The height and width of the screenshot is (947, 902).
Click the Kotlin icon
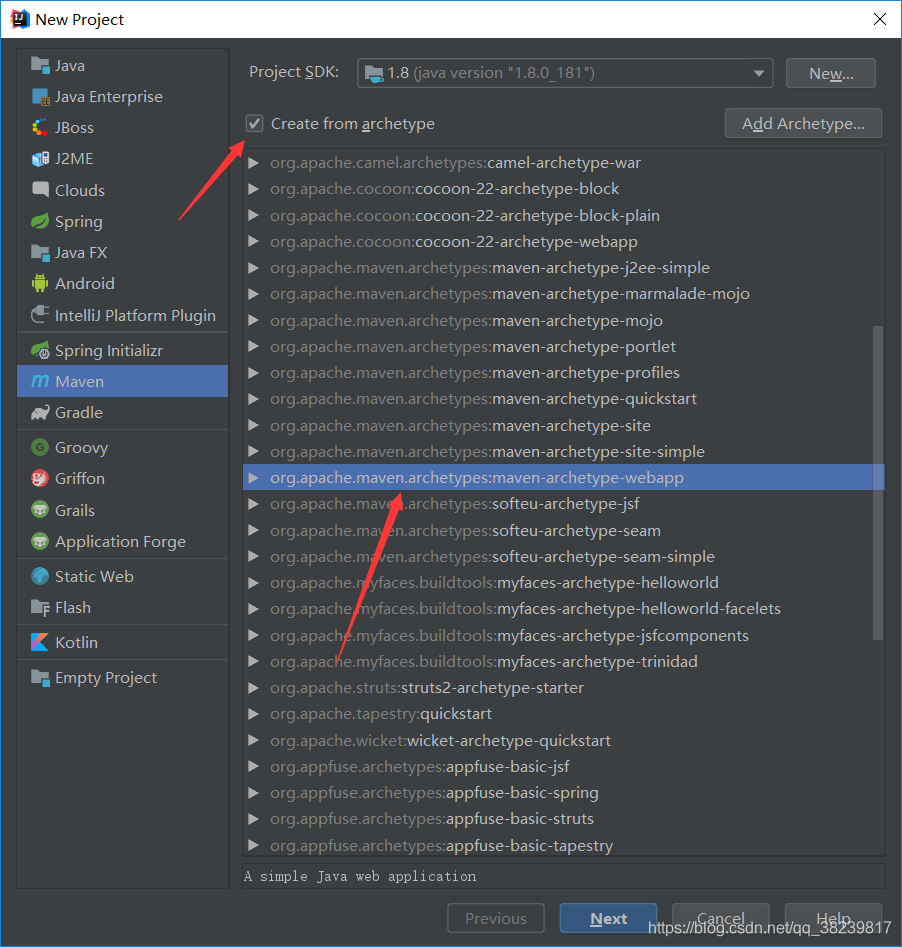(40, 642)
